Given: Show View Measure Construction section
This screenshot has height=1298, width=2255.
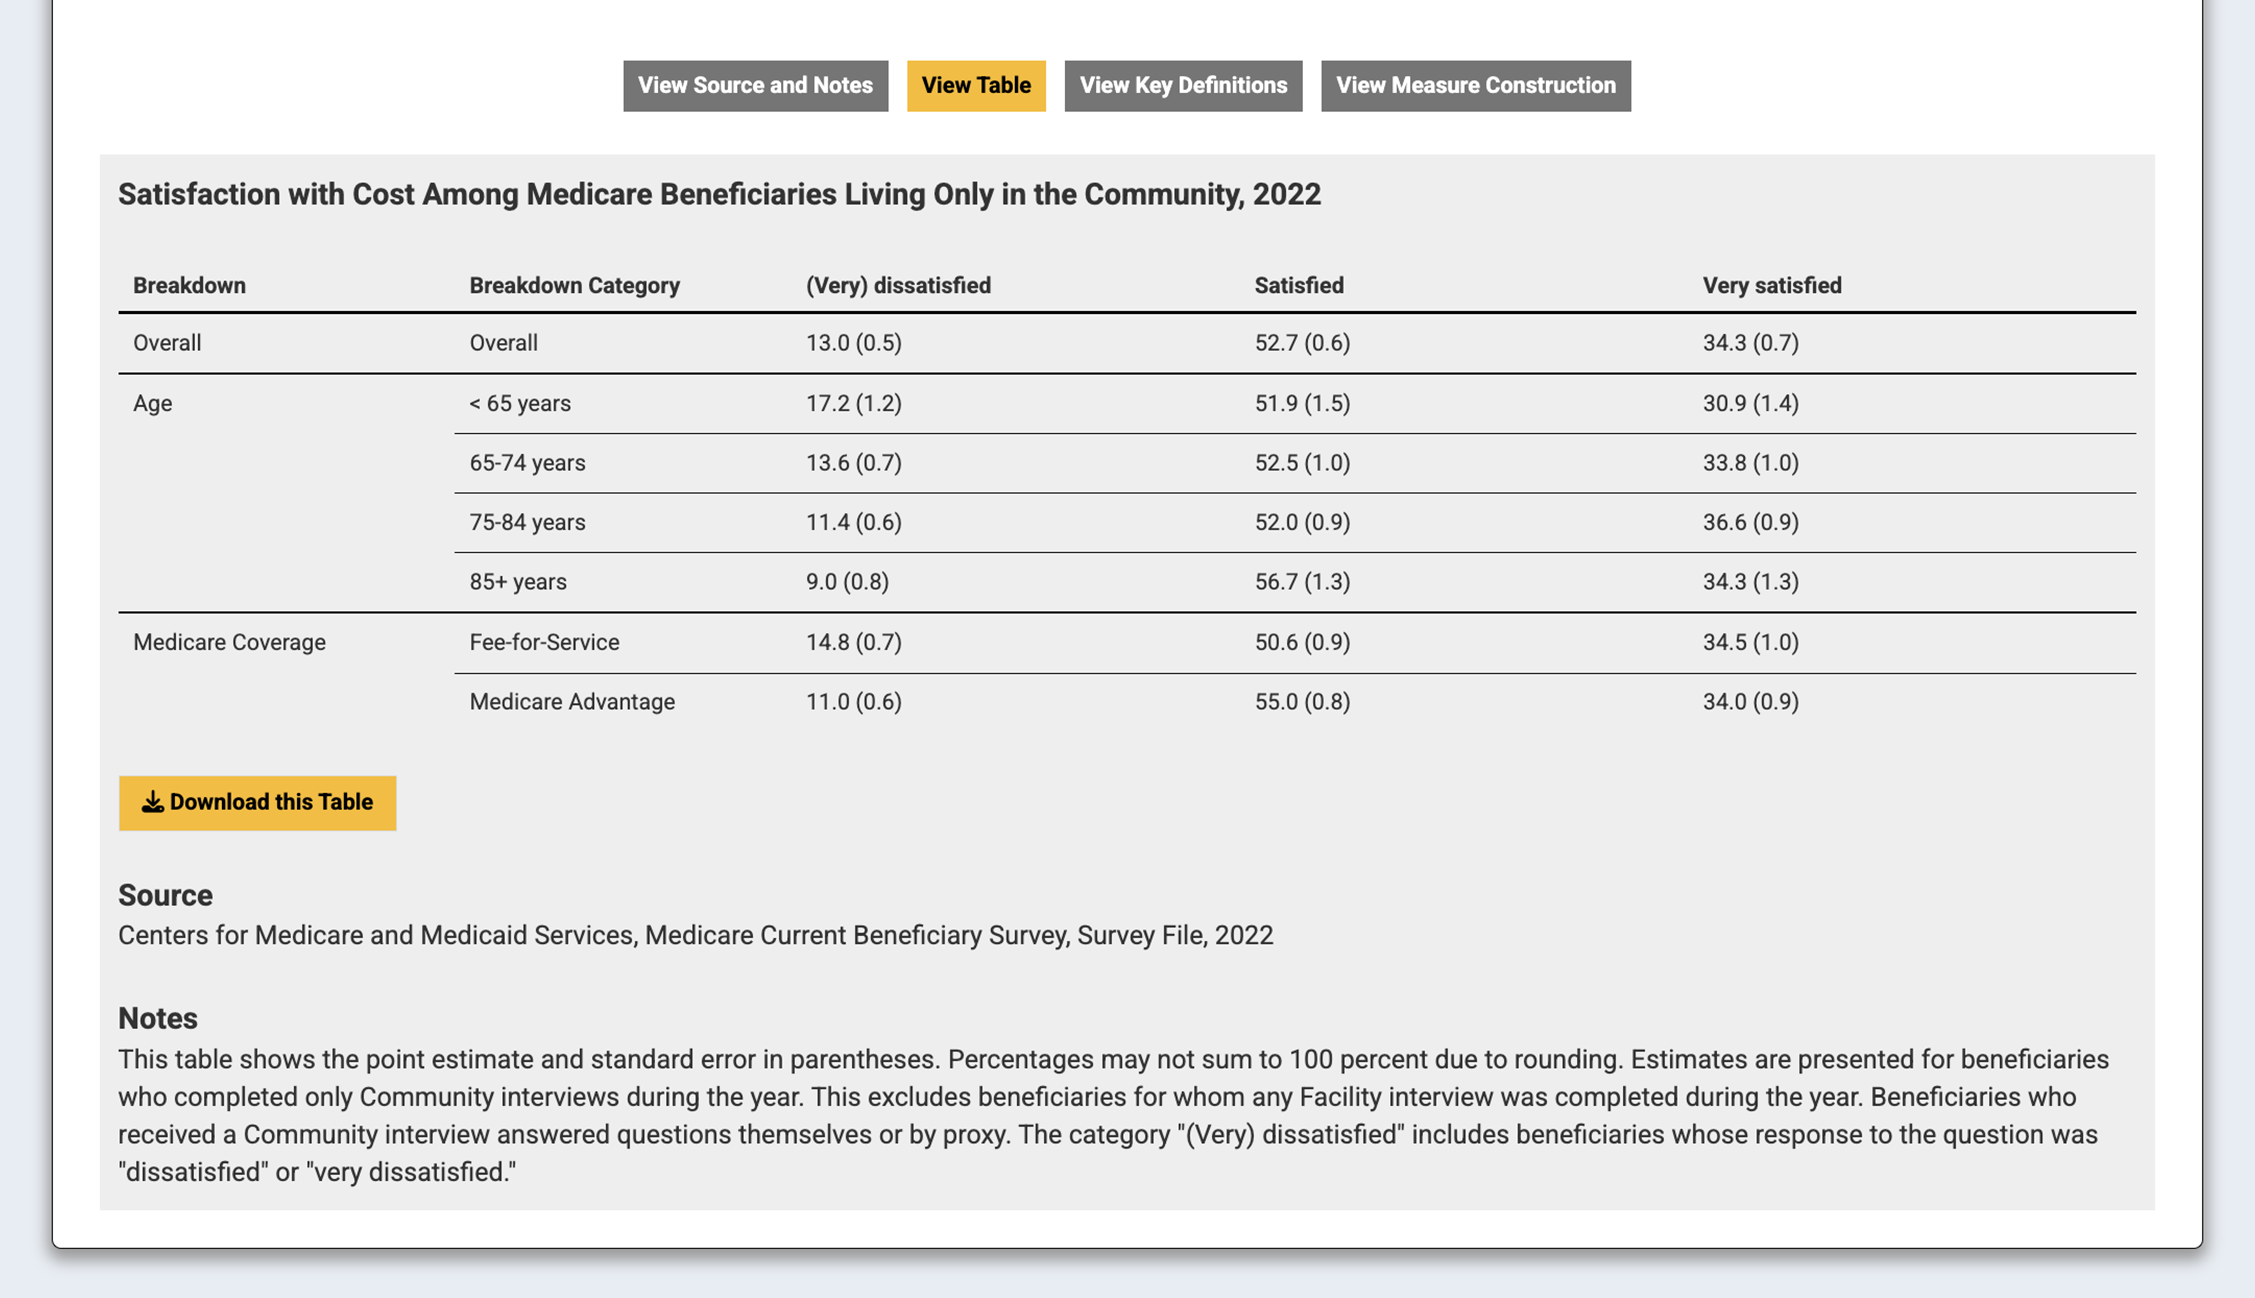Looking at the screenshot, I should point(1475,86).
